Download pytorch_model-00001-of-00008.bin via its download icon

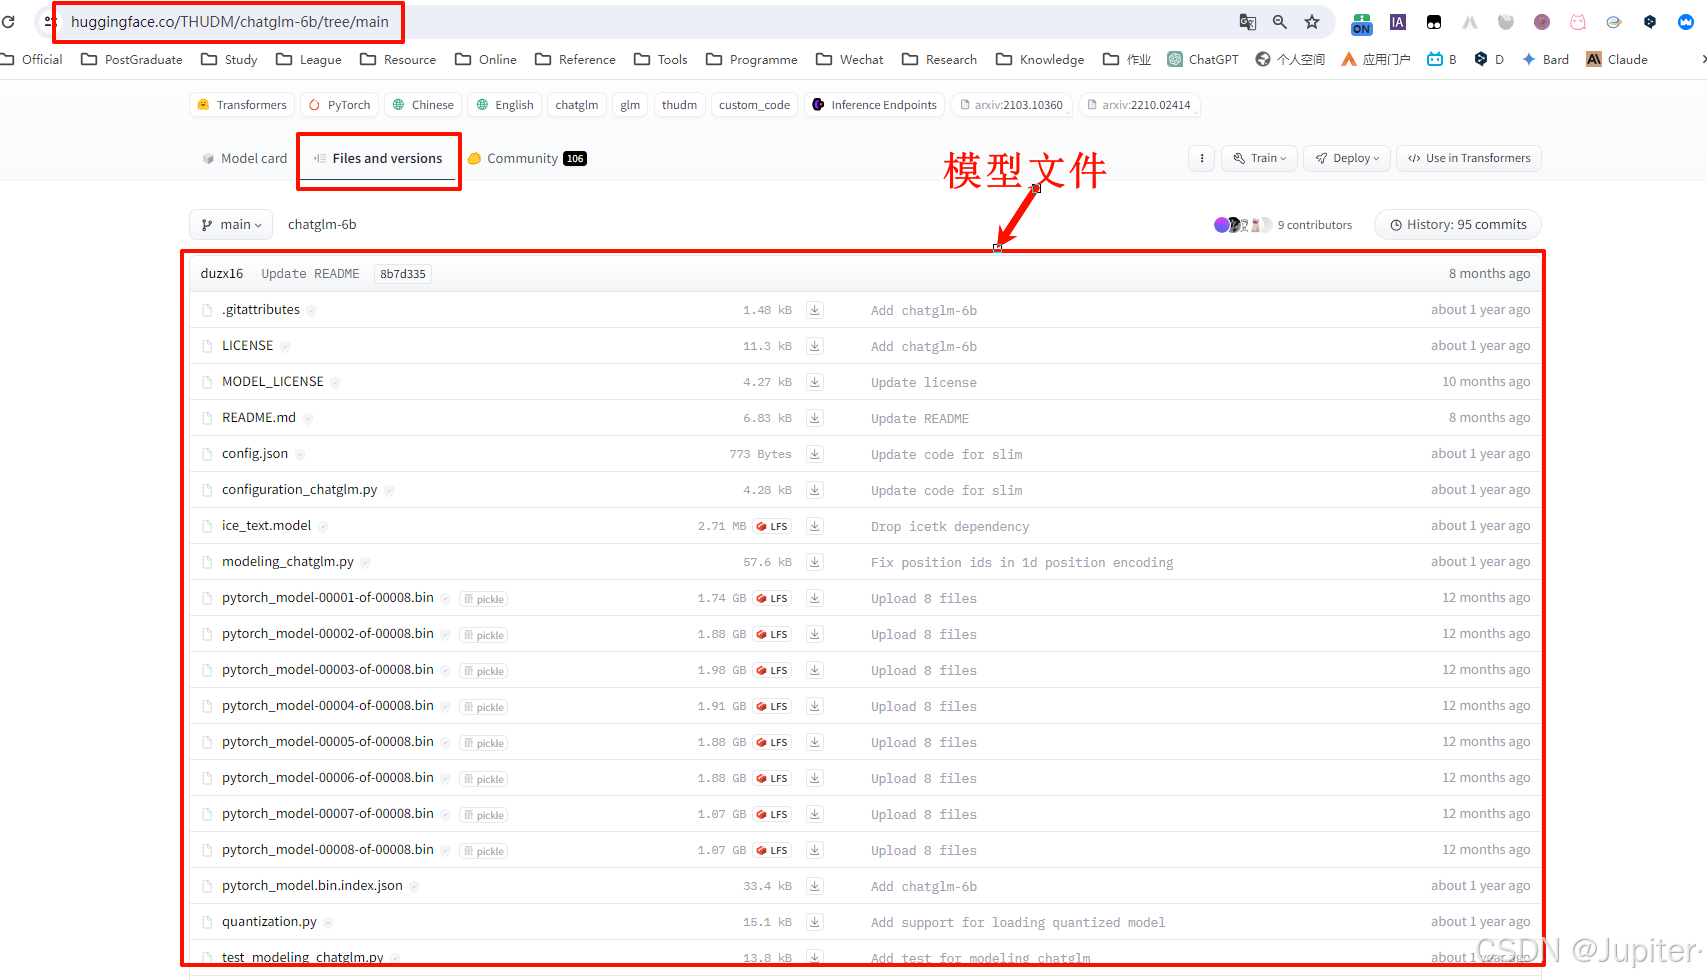pos(815,598)
